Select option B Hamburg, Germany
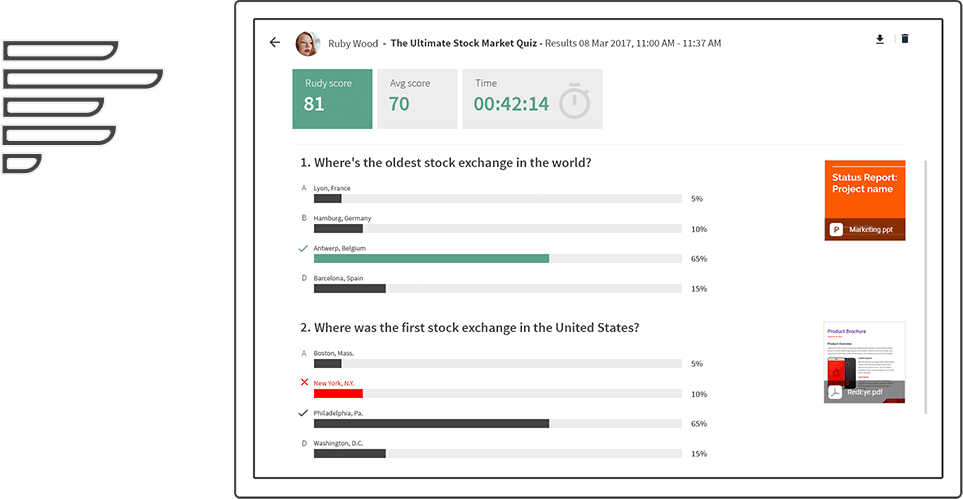Screen dimensions: 963x499 click(x=342, y=218)
